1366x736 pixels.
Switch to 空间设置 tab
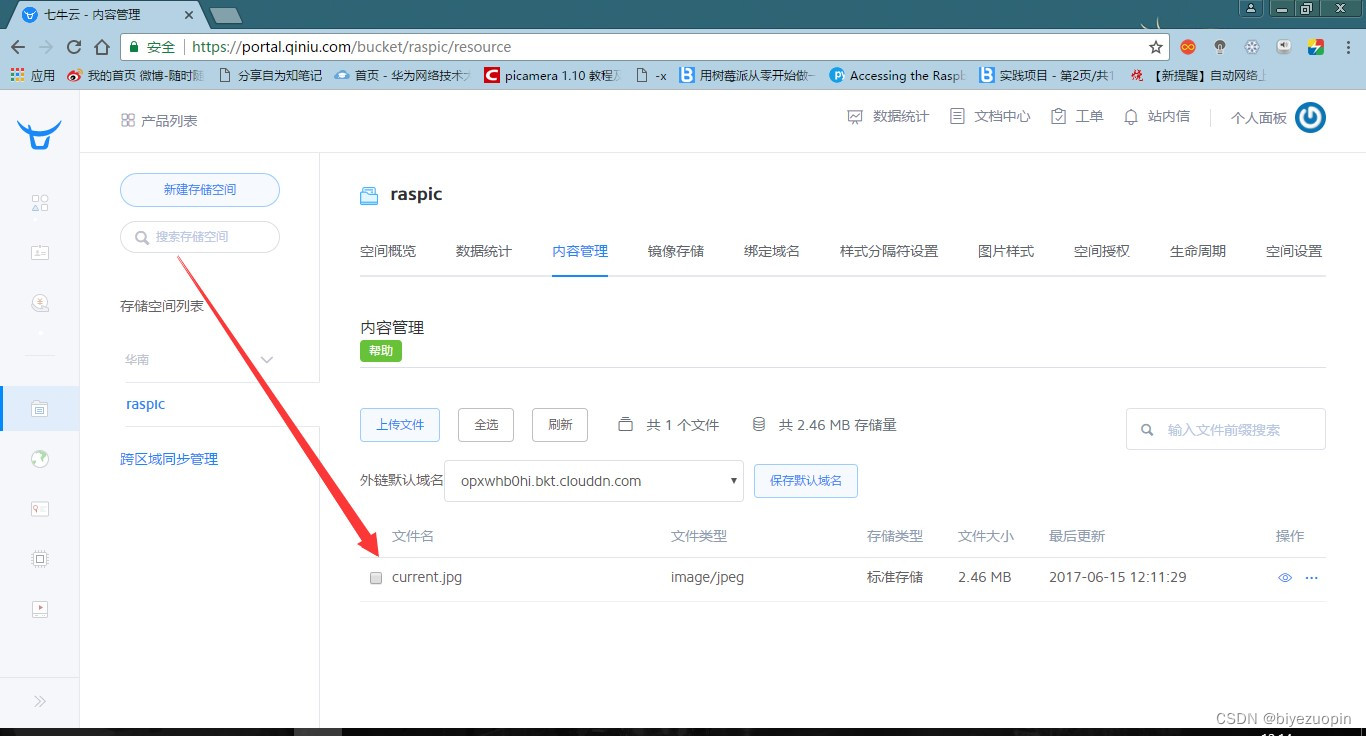coord(1294,251)
